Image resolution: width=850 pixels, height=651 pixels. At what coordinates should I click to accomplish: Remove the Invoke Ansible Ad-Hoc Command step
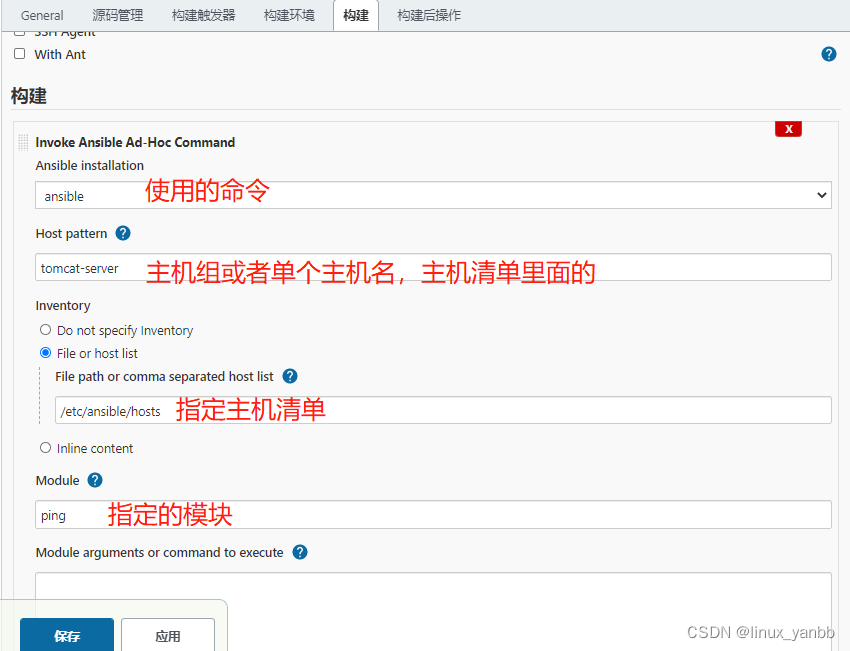788,128
